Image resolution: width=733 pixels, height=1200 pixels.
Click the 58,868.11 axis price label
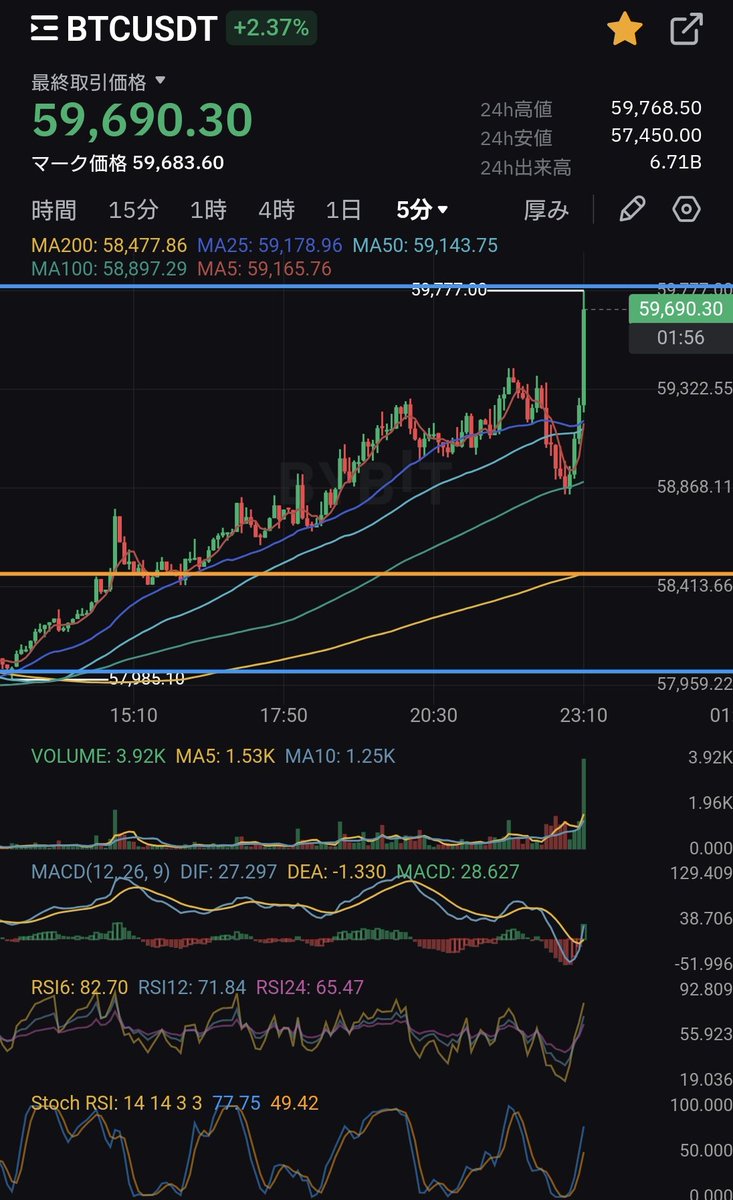(694, 487)
